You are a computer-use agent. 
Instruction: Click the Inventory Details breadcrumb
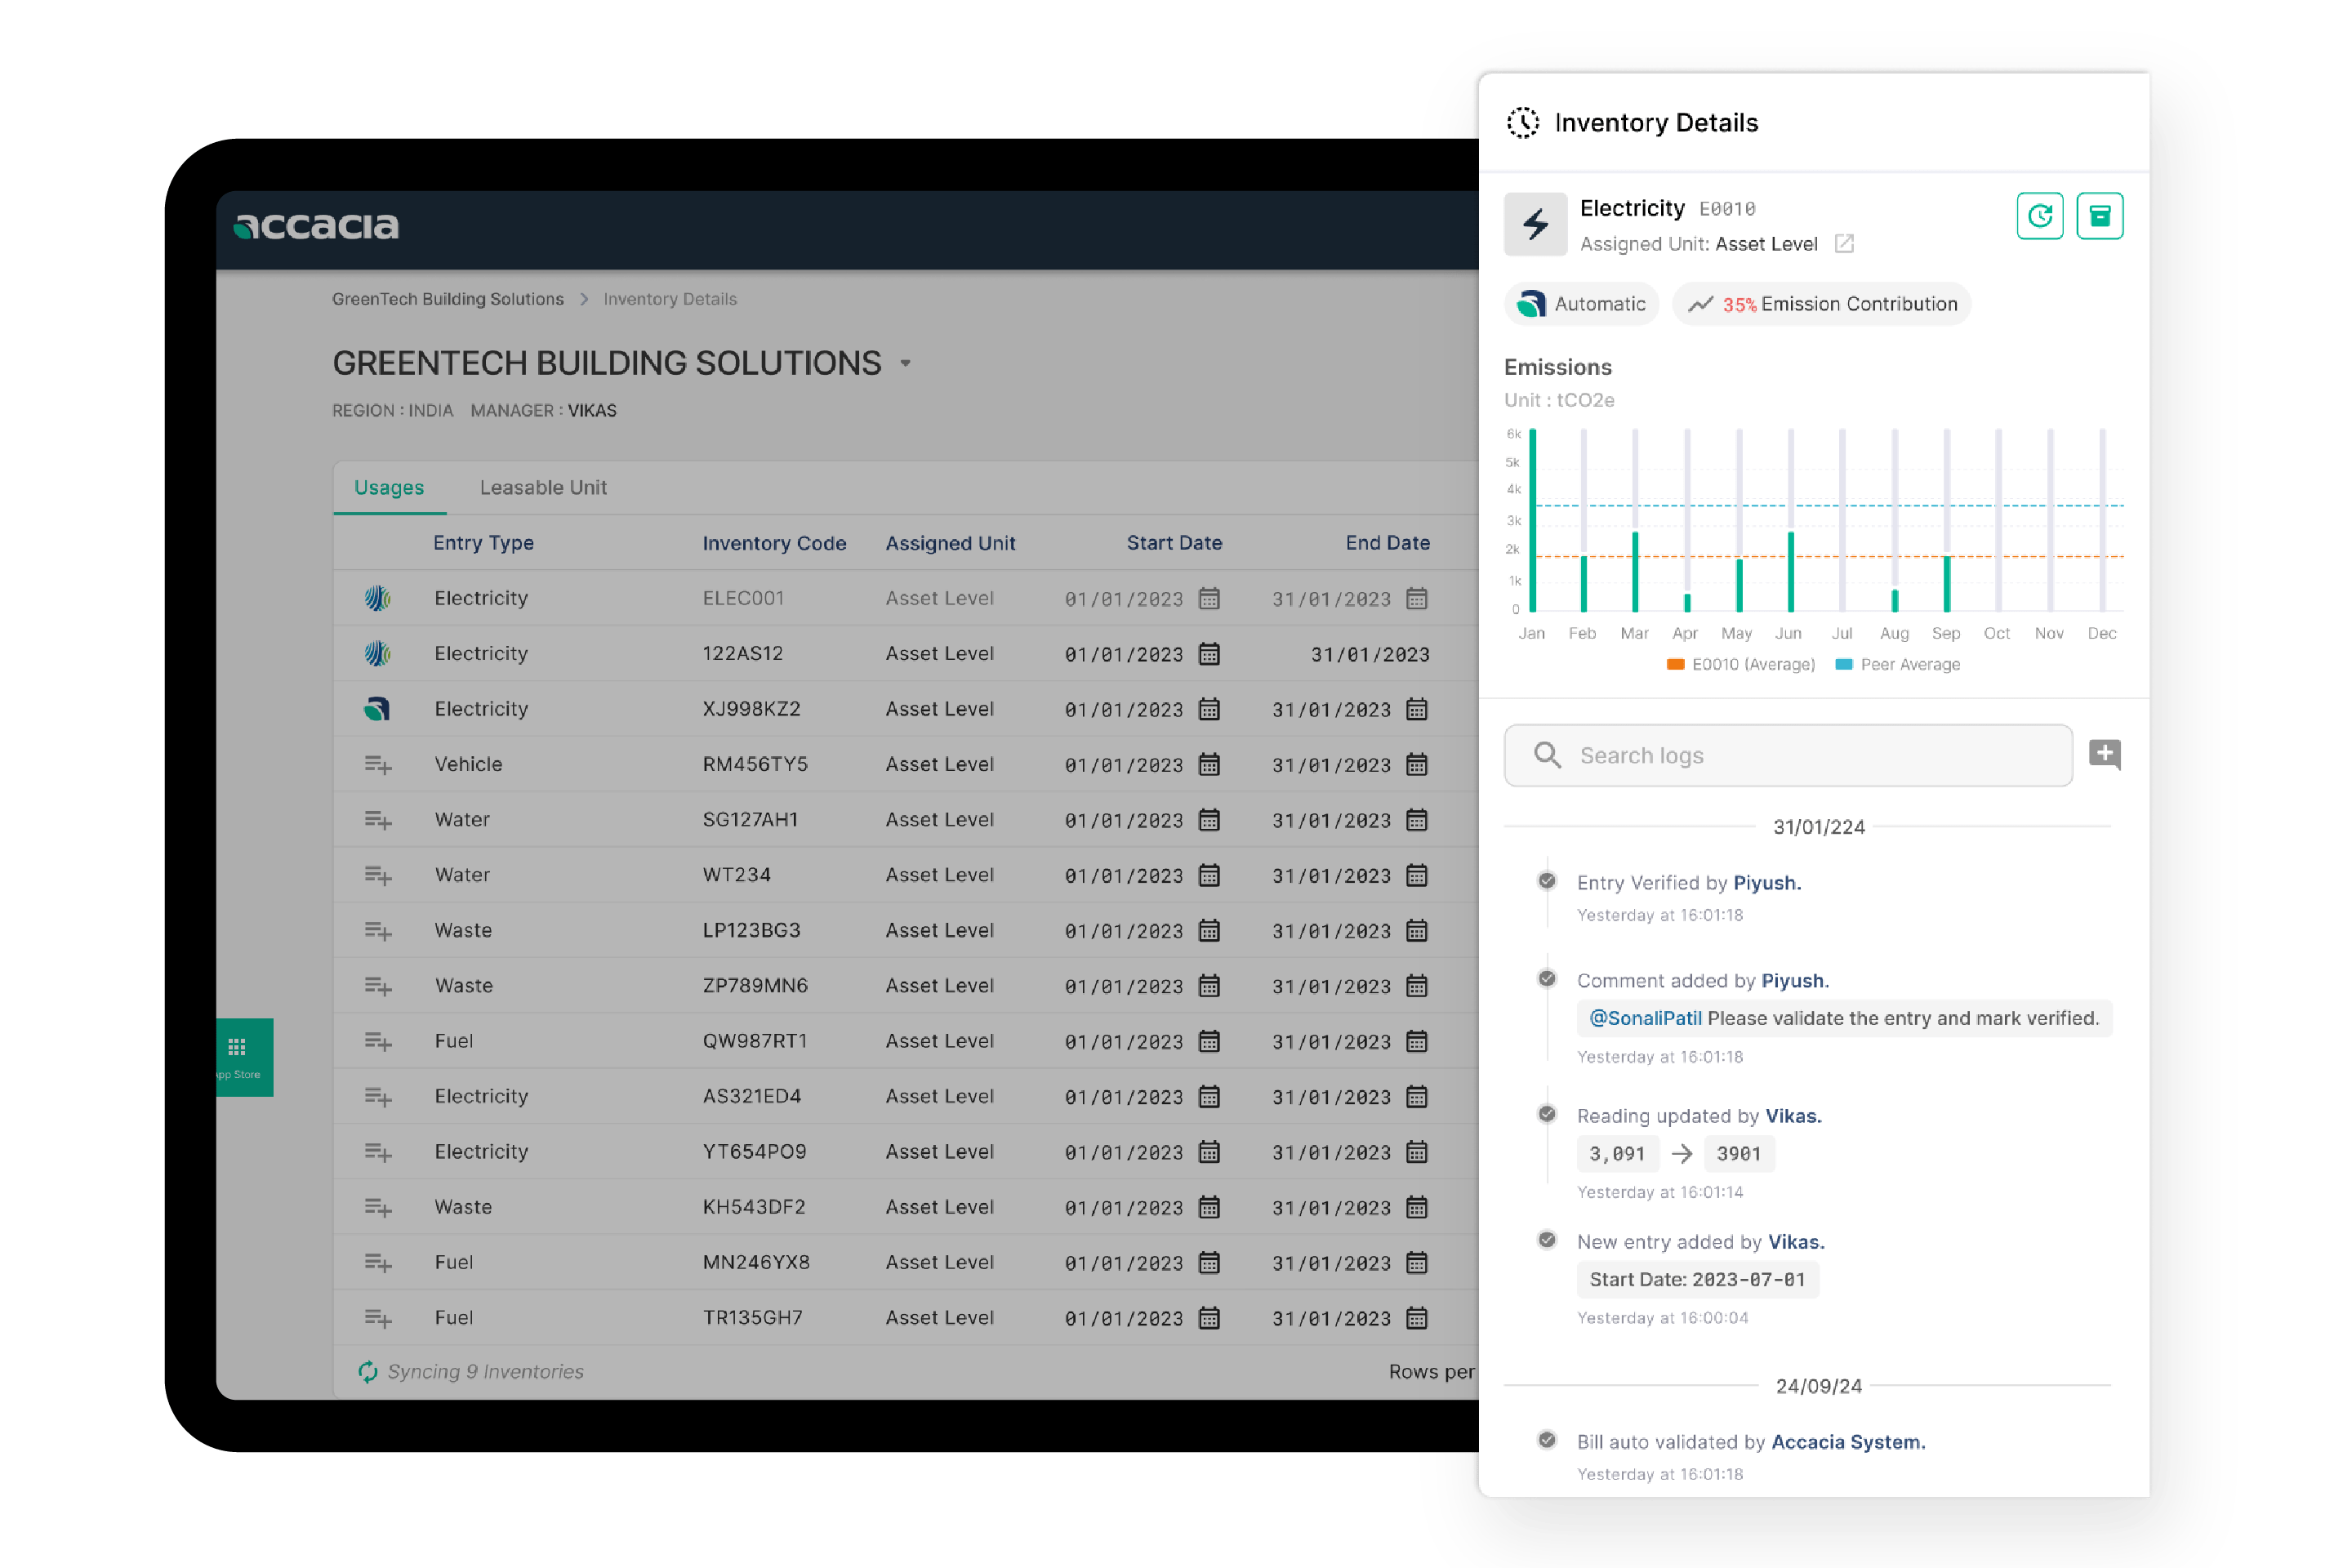pos(670,299)
